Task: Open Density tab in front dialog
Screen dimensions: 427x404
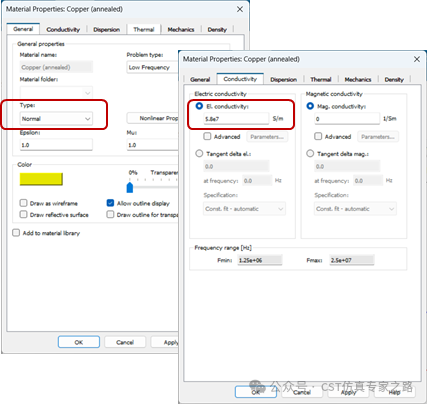Action: (x=394, y=79)
